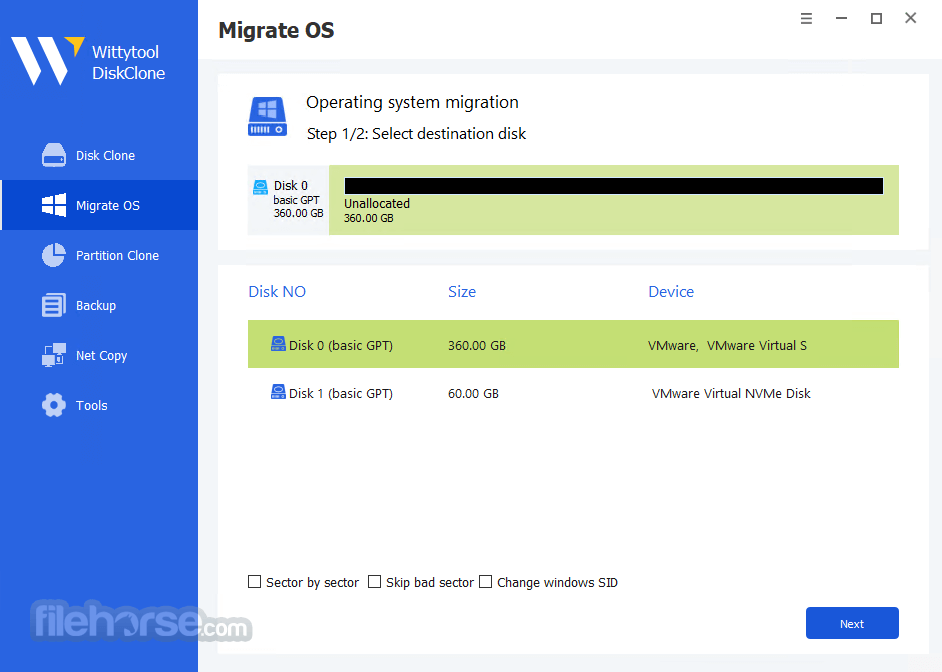942x672 pixels.
Task: Click the Size column header
Action: click(x=461, y=291)
